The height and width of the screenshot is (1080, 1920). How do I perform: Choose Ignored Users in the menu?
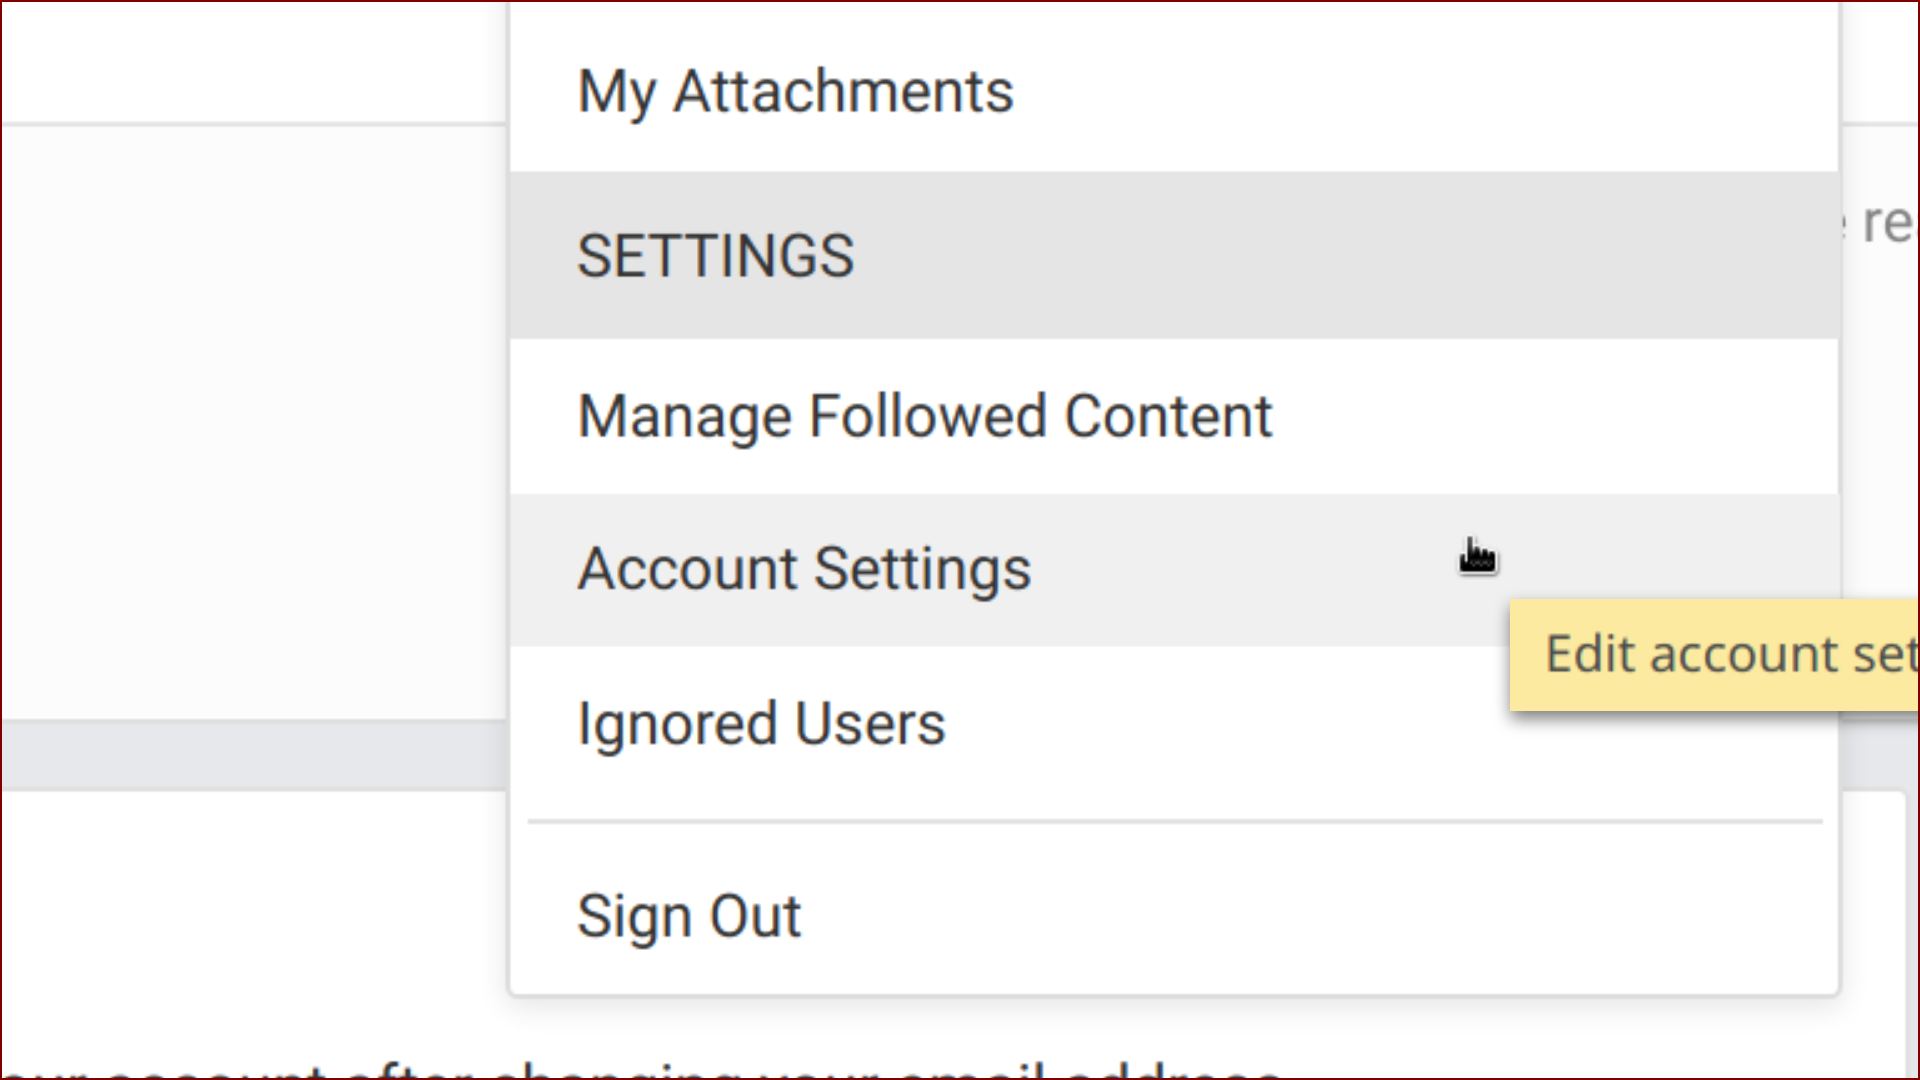click(1174, 723)
